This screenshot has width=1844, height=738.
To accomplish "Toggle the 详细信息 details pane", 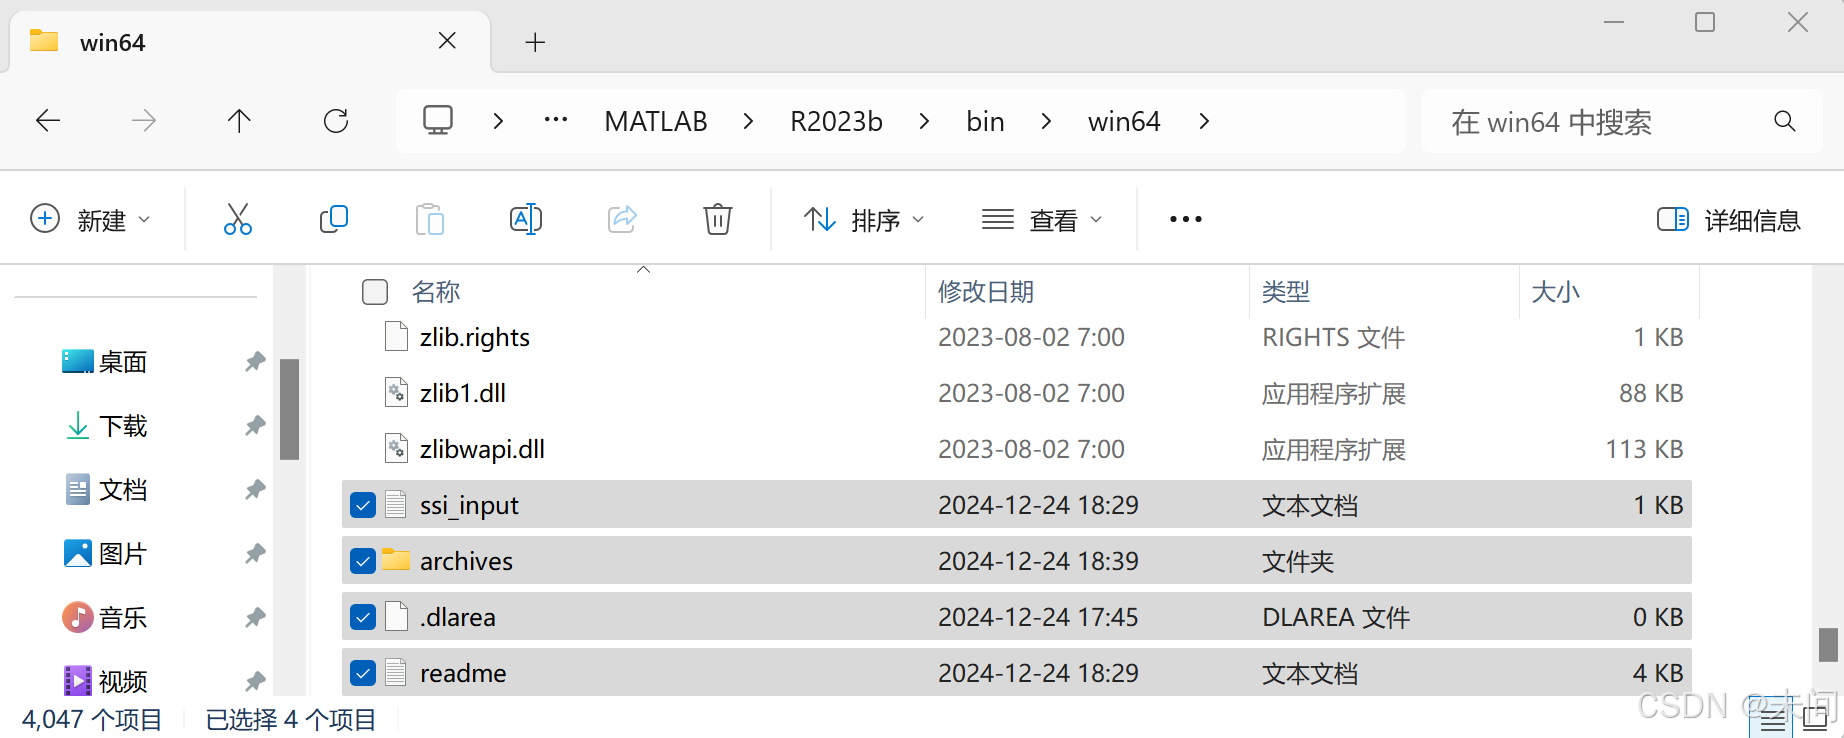I will point(1728,219).
